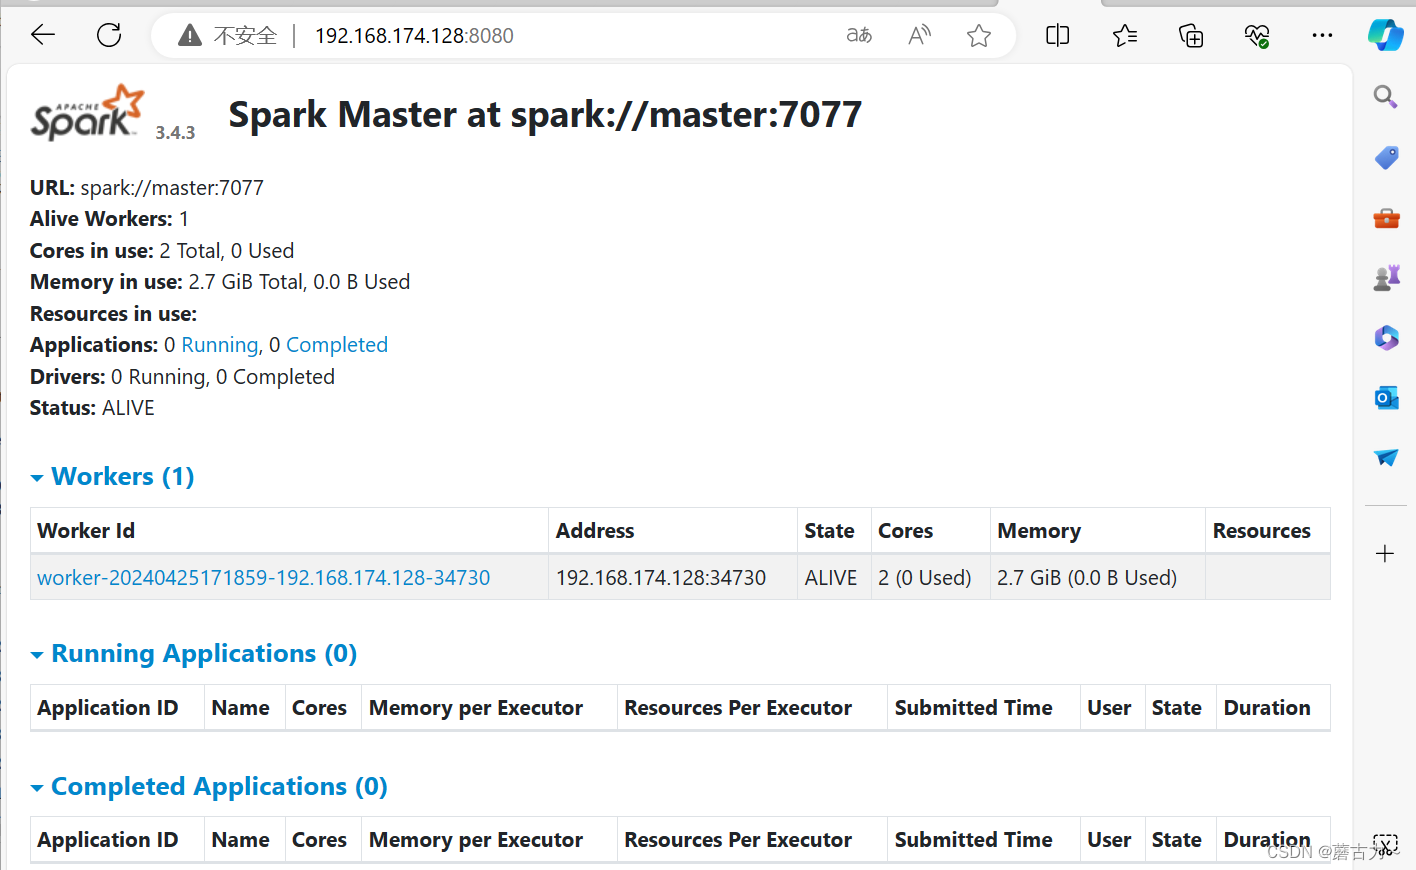Viewport: 1416px width, 870px height.
Task: Open the Tools toolbox in the sidebar
Action: coord(1385,218)
